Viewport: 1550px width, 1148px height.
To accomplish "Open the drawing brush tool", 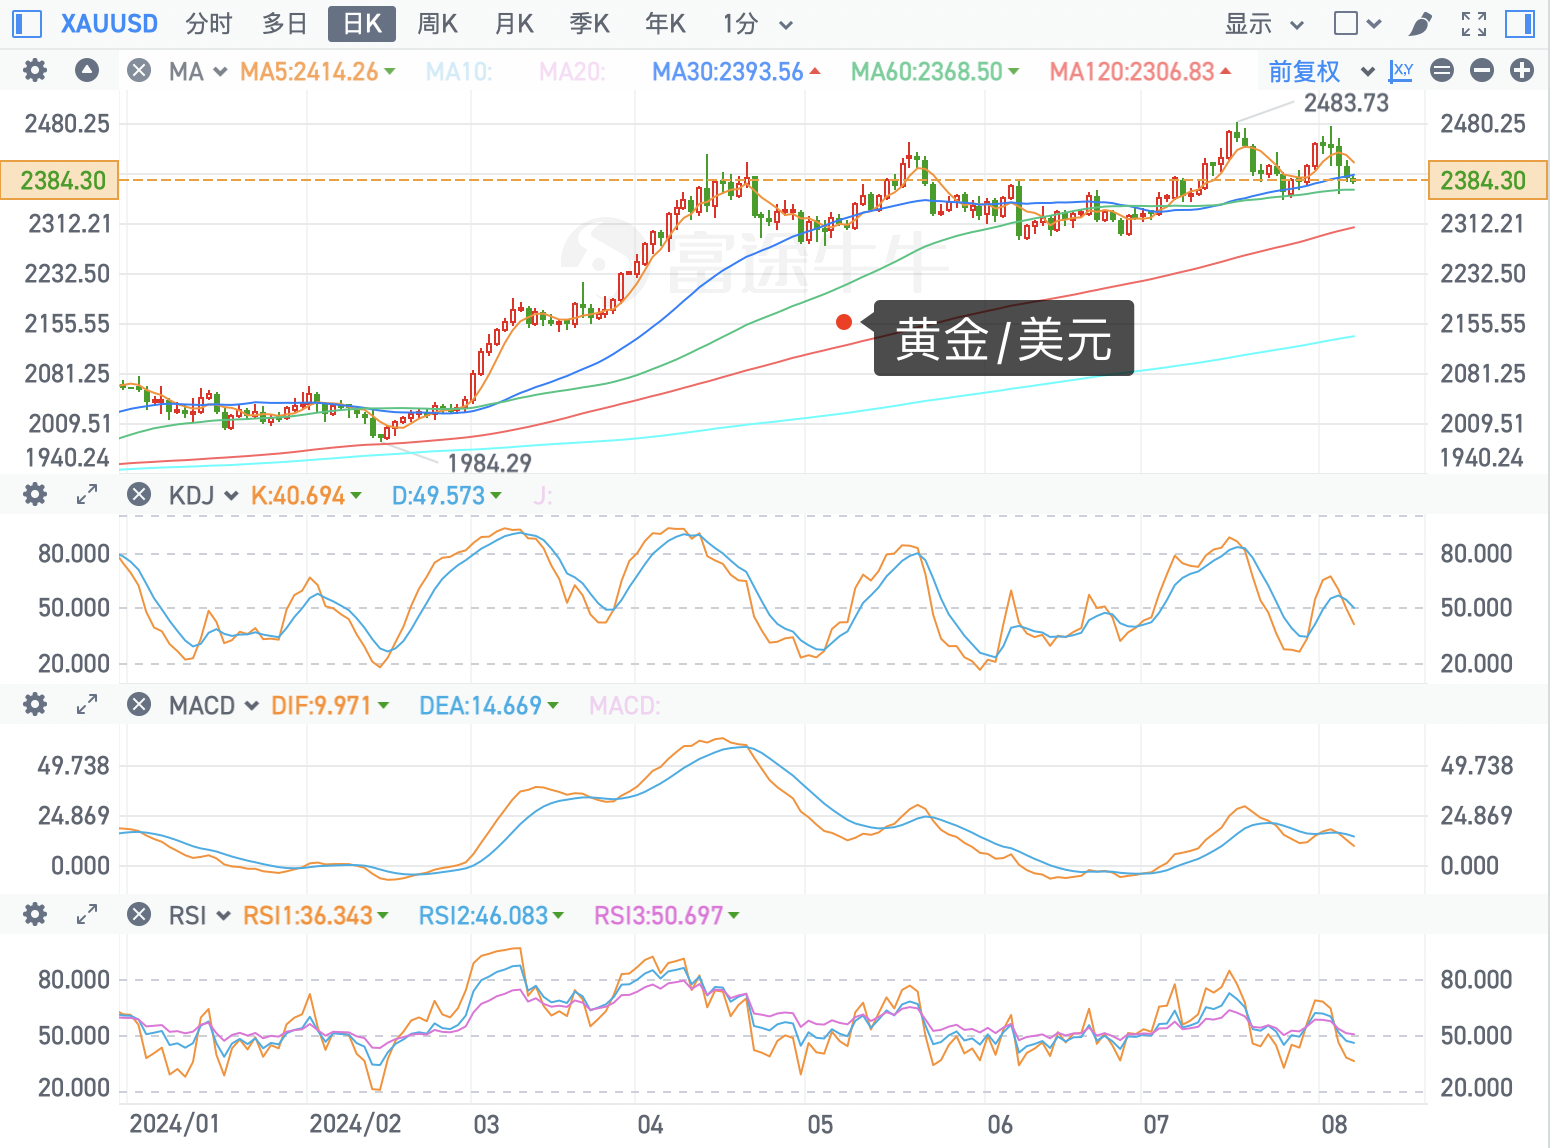I will 1421,23.
